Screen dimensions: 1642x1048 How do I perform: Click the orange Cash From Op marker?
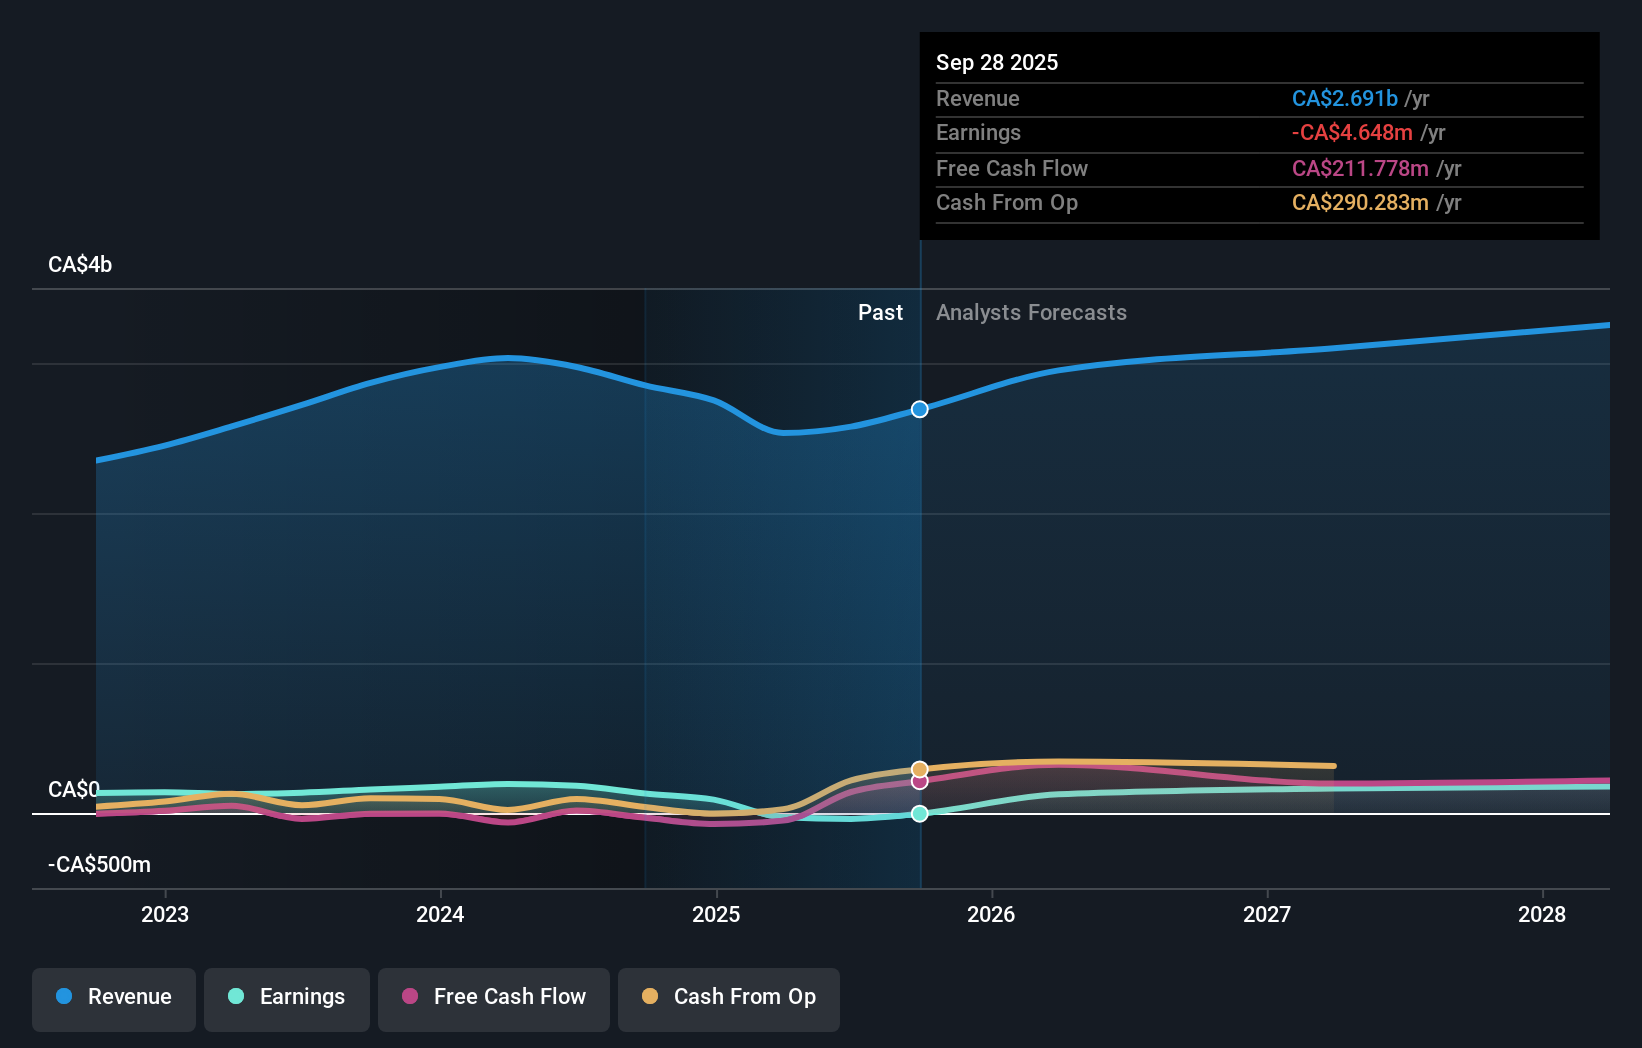click(919, 769)
